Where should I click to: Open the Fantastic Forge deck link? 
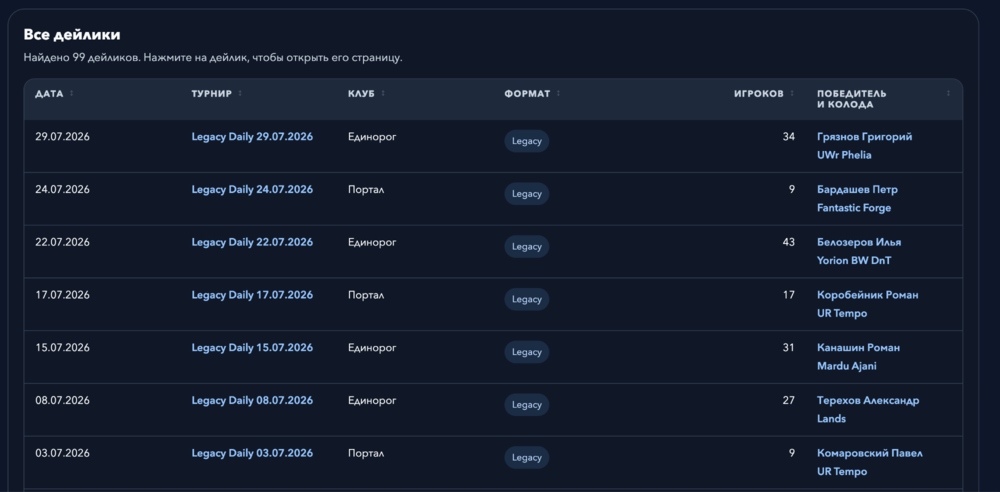(x=854, y=208)
